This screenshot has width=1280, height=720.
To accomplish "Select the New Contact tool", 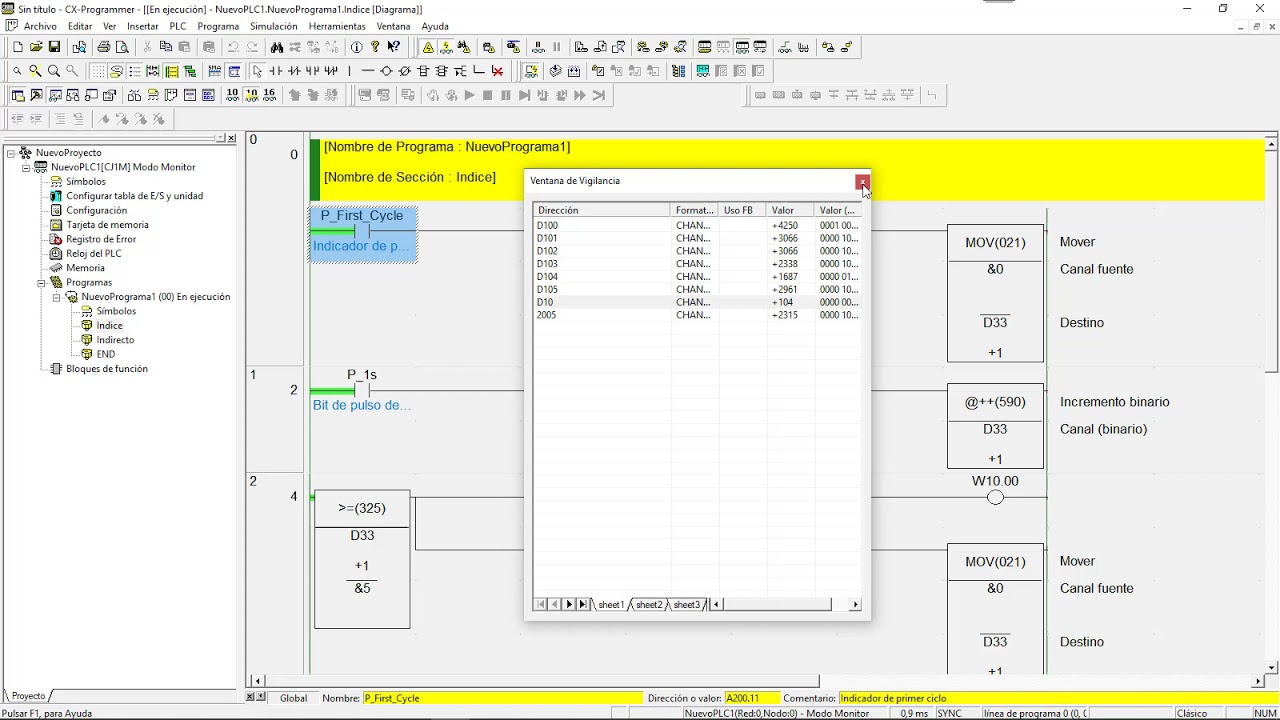I will click(x=276, y=71).
